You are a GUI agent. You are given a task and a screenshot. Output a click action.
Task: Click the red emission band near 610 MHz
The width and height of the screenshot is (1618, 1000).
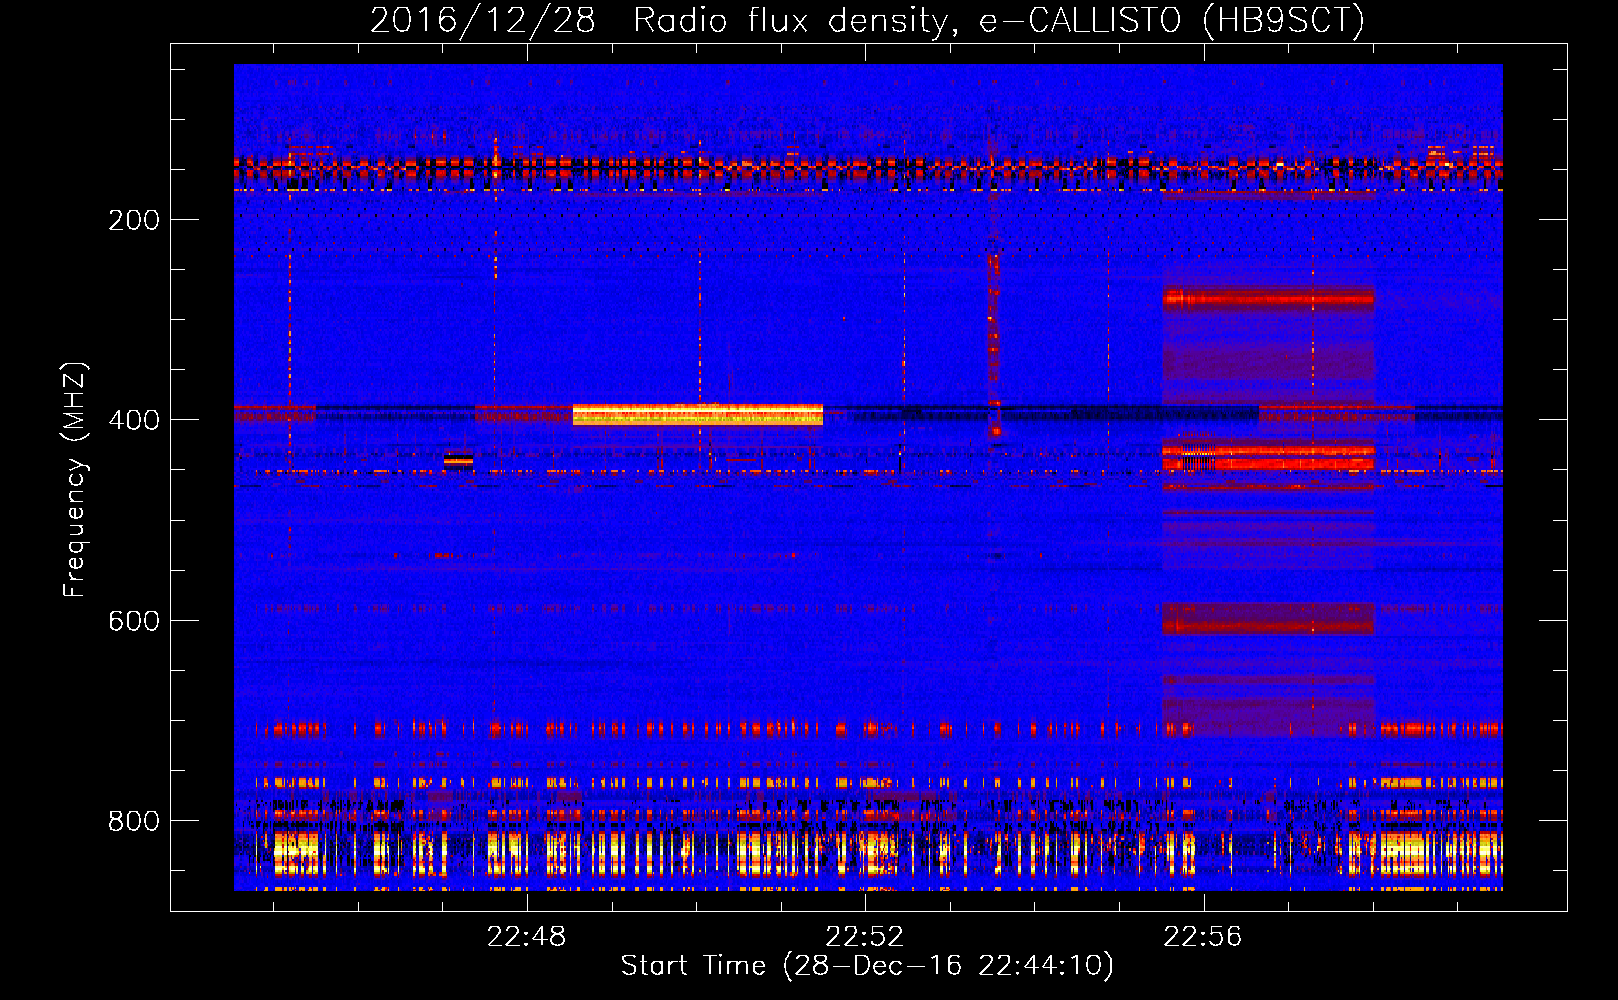click(x=1269, y=618)
